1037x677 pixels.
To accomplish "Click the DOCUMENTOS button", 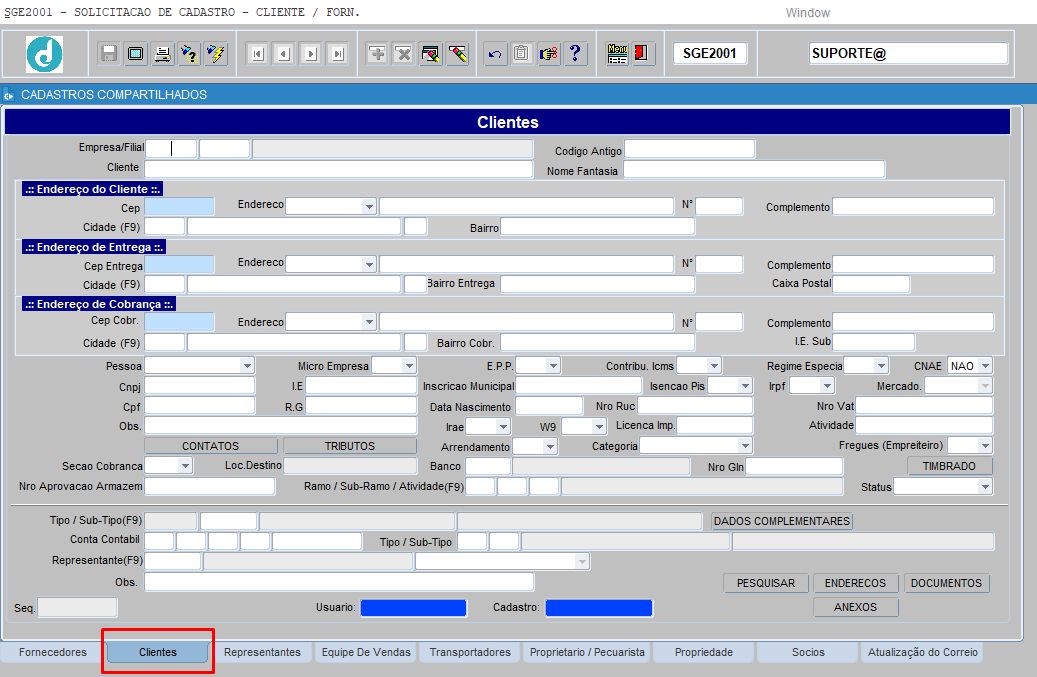I will point(946,583).
